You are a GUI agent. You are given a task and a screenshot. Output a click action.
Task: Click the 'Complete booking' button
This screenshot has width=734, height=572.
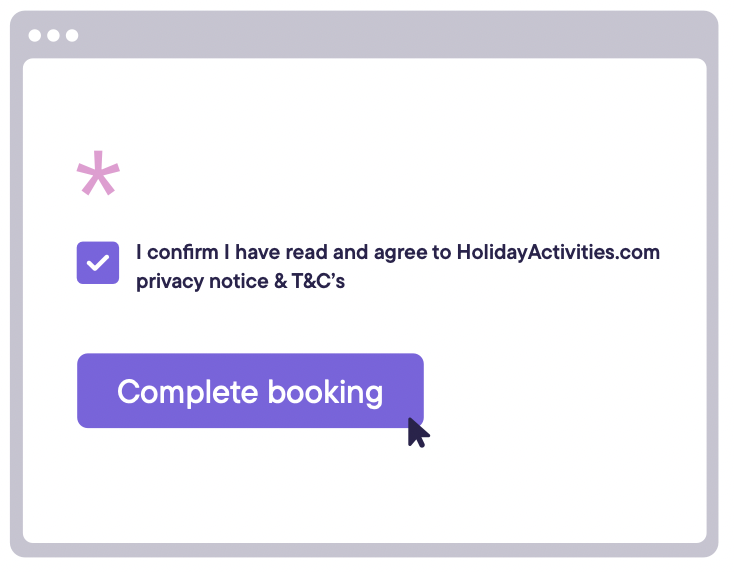coord(250,390)
